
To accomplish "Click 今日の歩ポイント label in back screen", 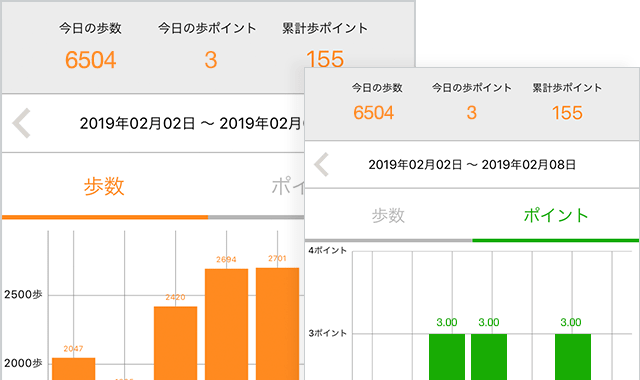I will click(207, 28).
